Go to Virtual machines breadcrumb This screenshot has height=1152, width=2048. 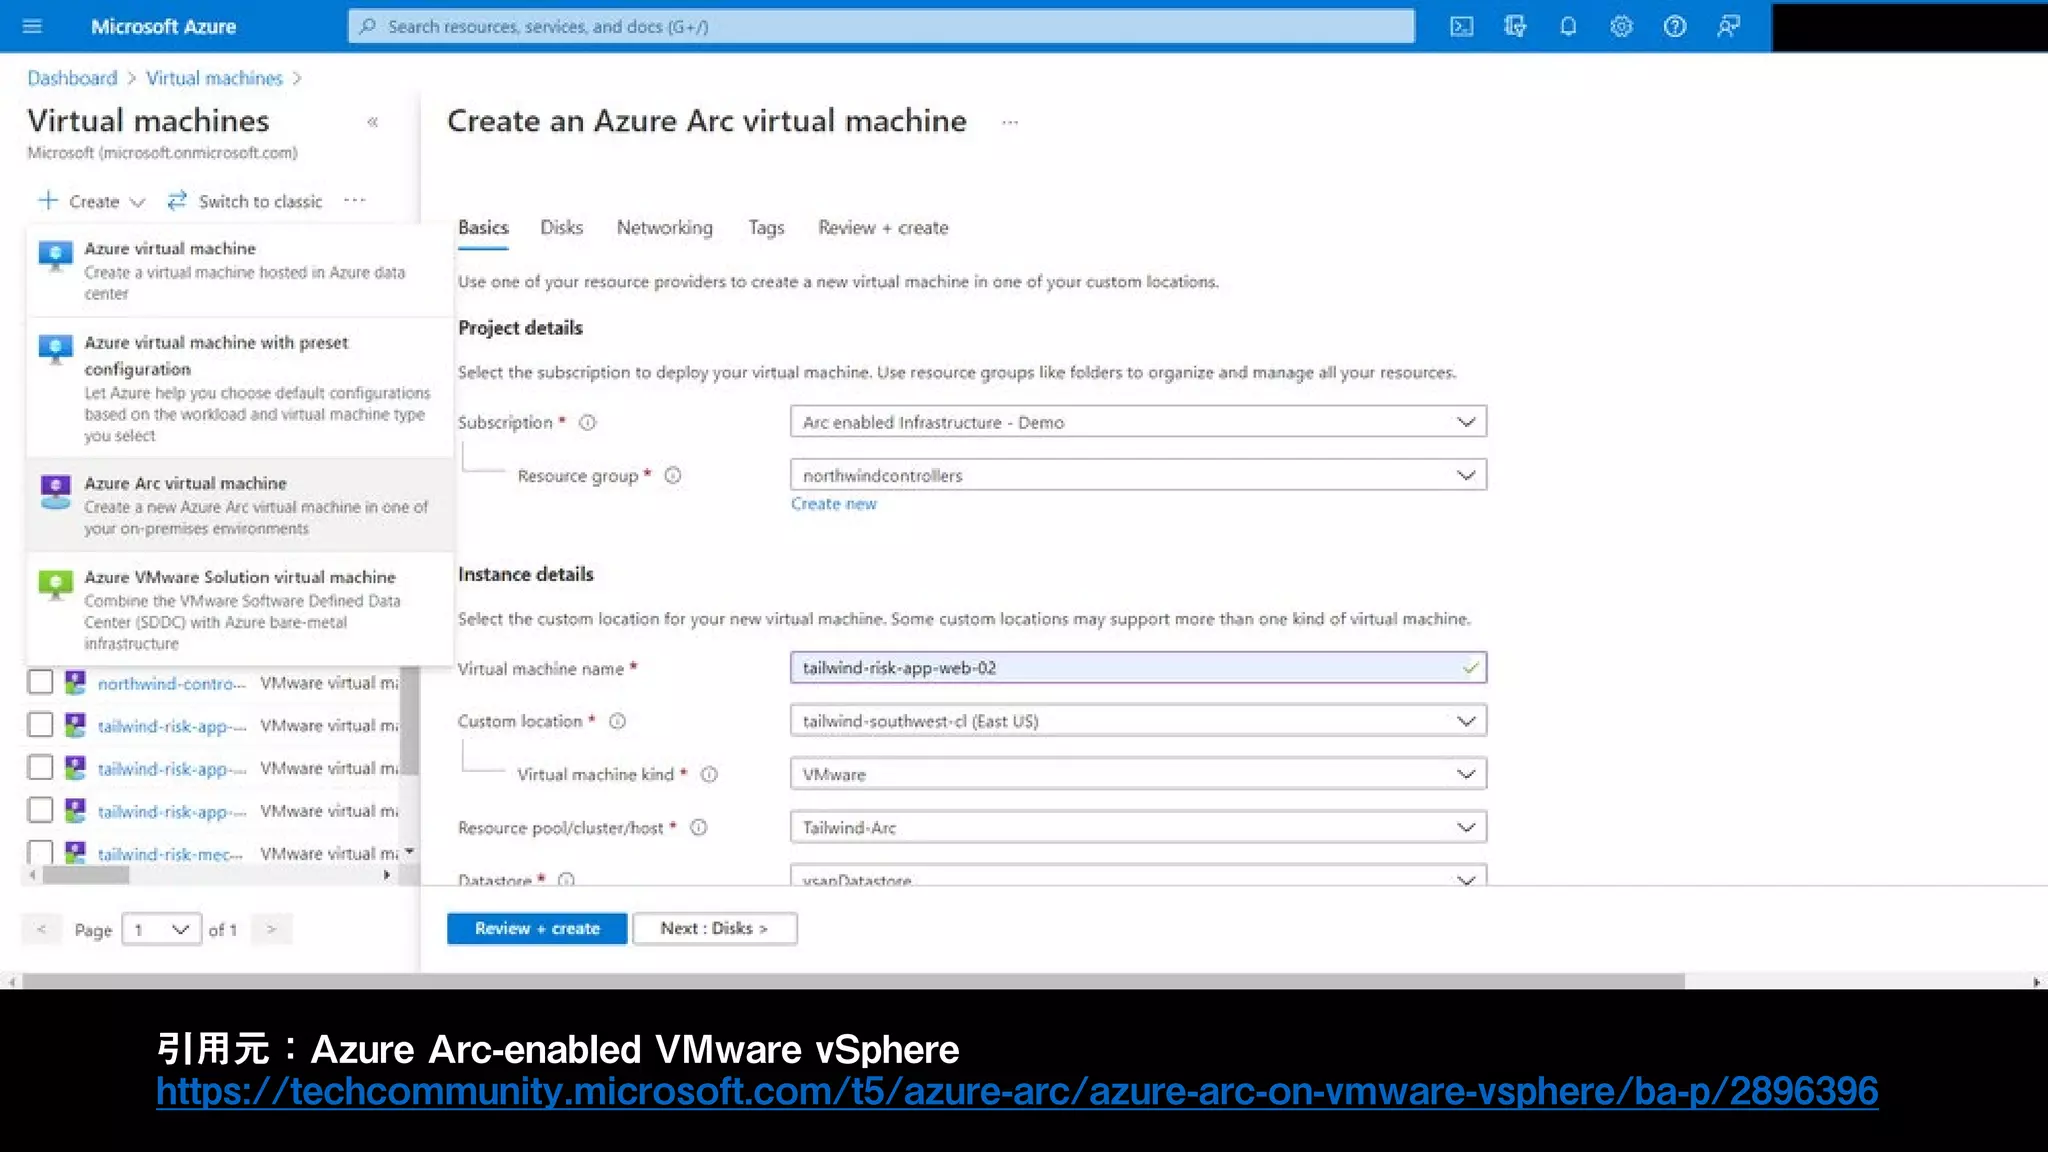pyautogui.click(x=214, y=78)
